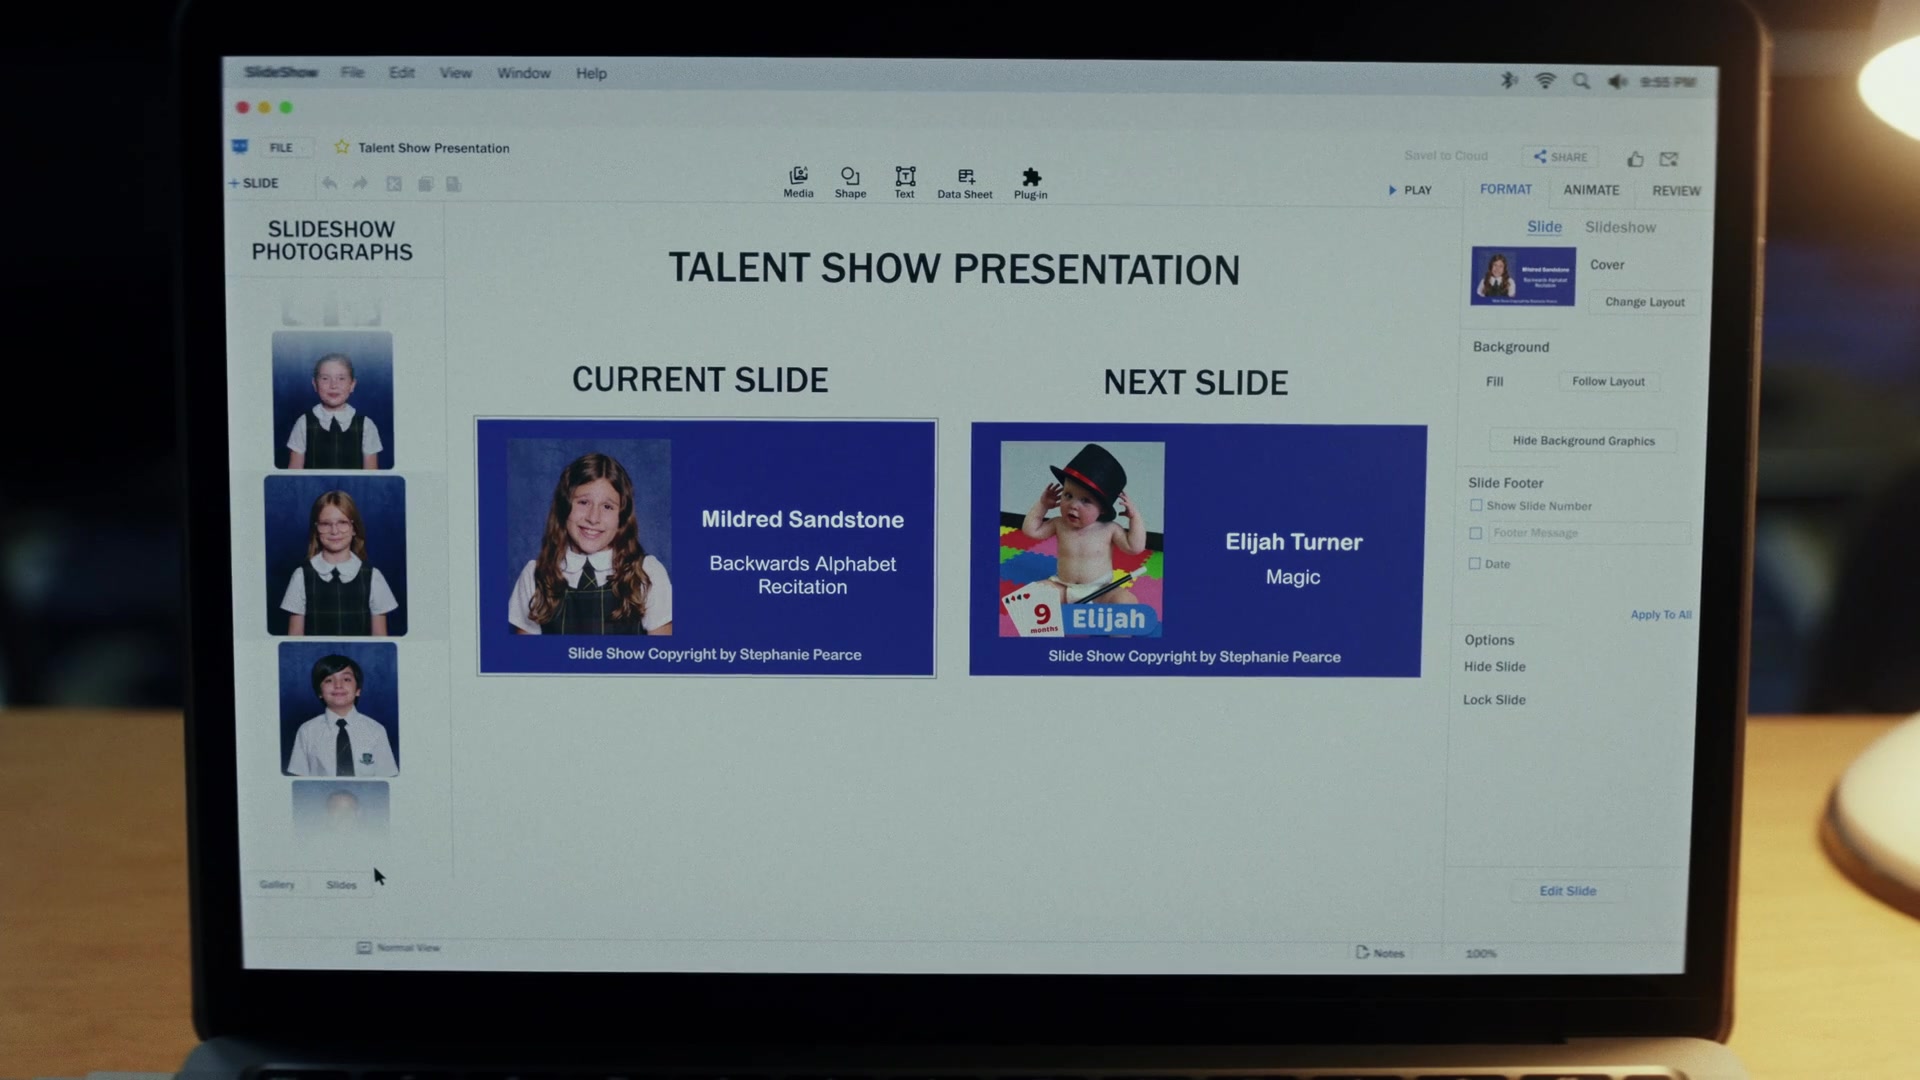The height and width of the screenshot is (1080, 1920).
Task: Click the clock time in the menu bar
Action: (1669, 82)
